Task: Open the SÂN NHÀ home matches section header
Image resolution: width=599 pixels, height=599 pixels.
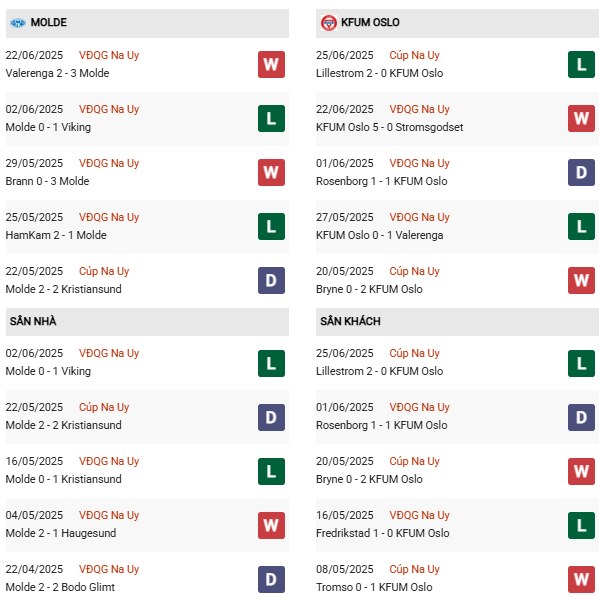Action: [147, 322]
